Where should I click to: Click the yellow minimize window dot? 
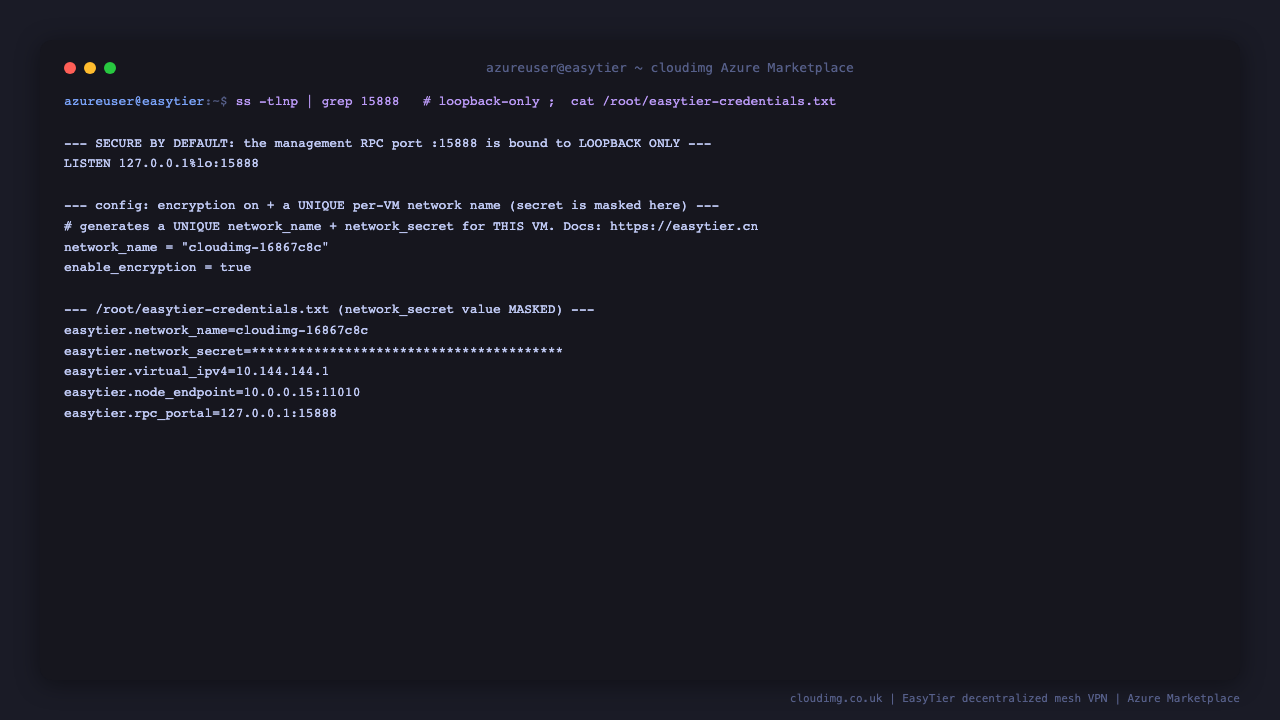(x=90, y=68)
